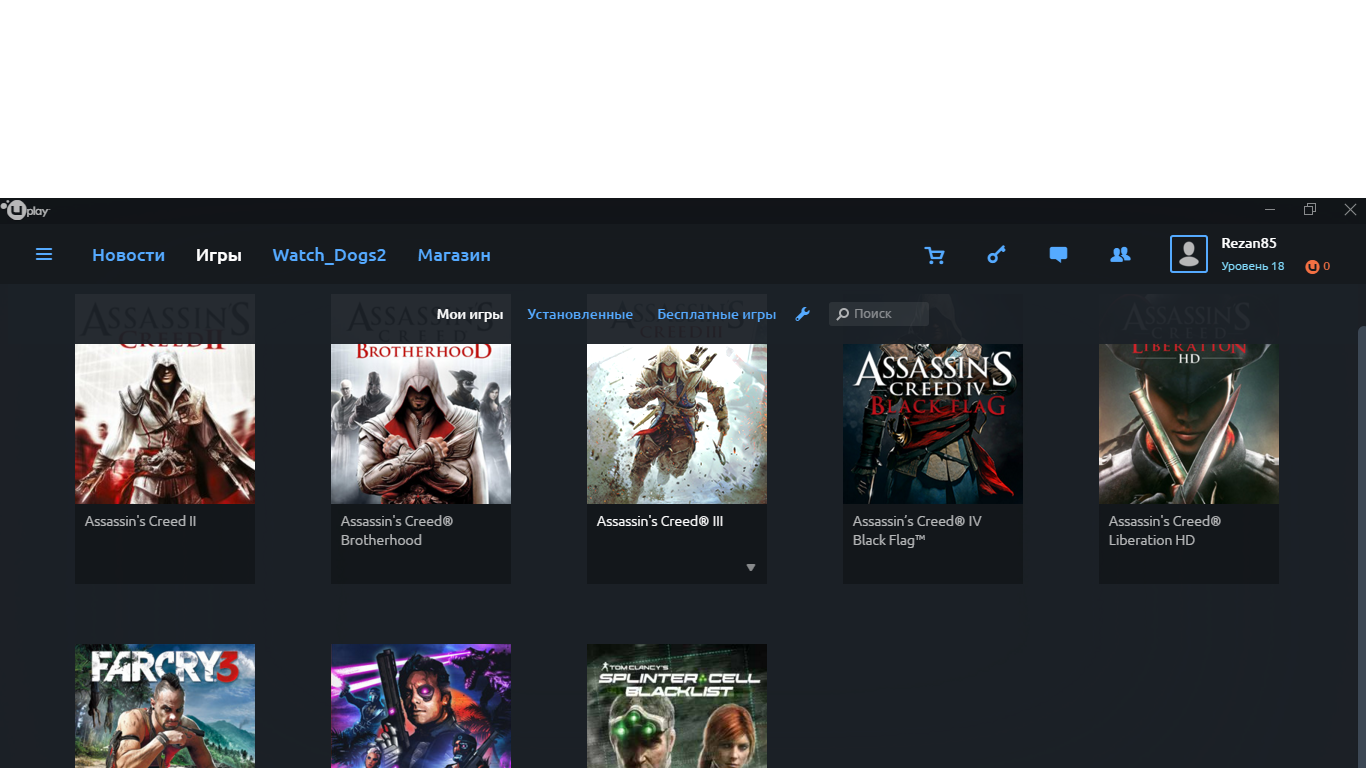The height and width of the screenshot is (768, 1366).
Task: Click the key activation icon
Action: pyautogui.click(x=996, y=255)
